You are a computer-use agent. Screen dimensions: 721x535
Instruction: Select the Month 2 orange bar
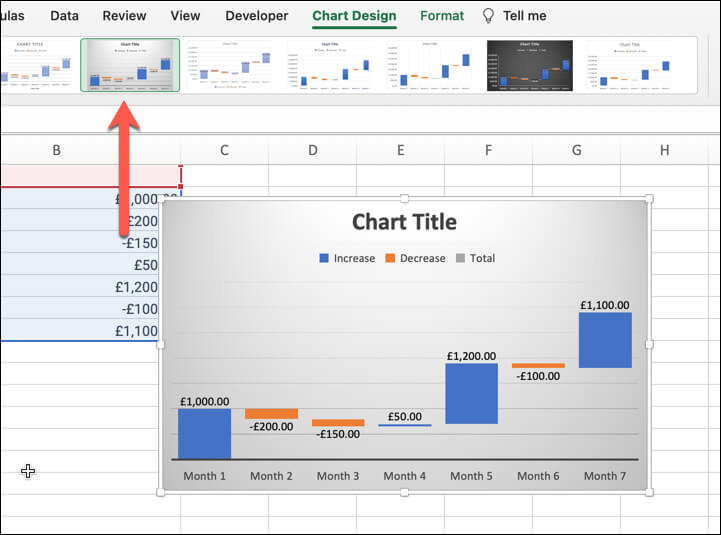pyautogui.click(x=271, y=414)
